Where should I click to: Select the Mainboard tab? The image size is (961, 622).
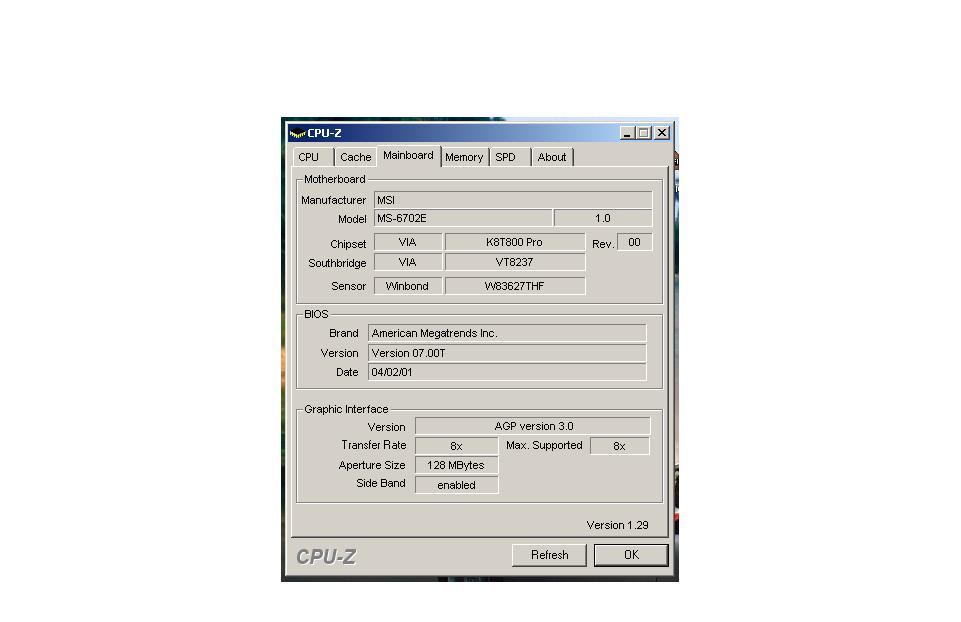coord(408,156)
